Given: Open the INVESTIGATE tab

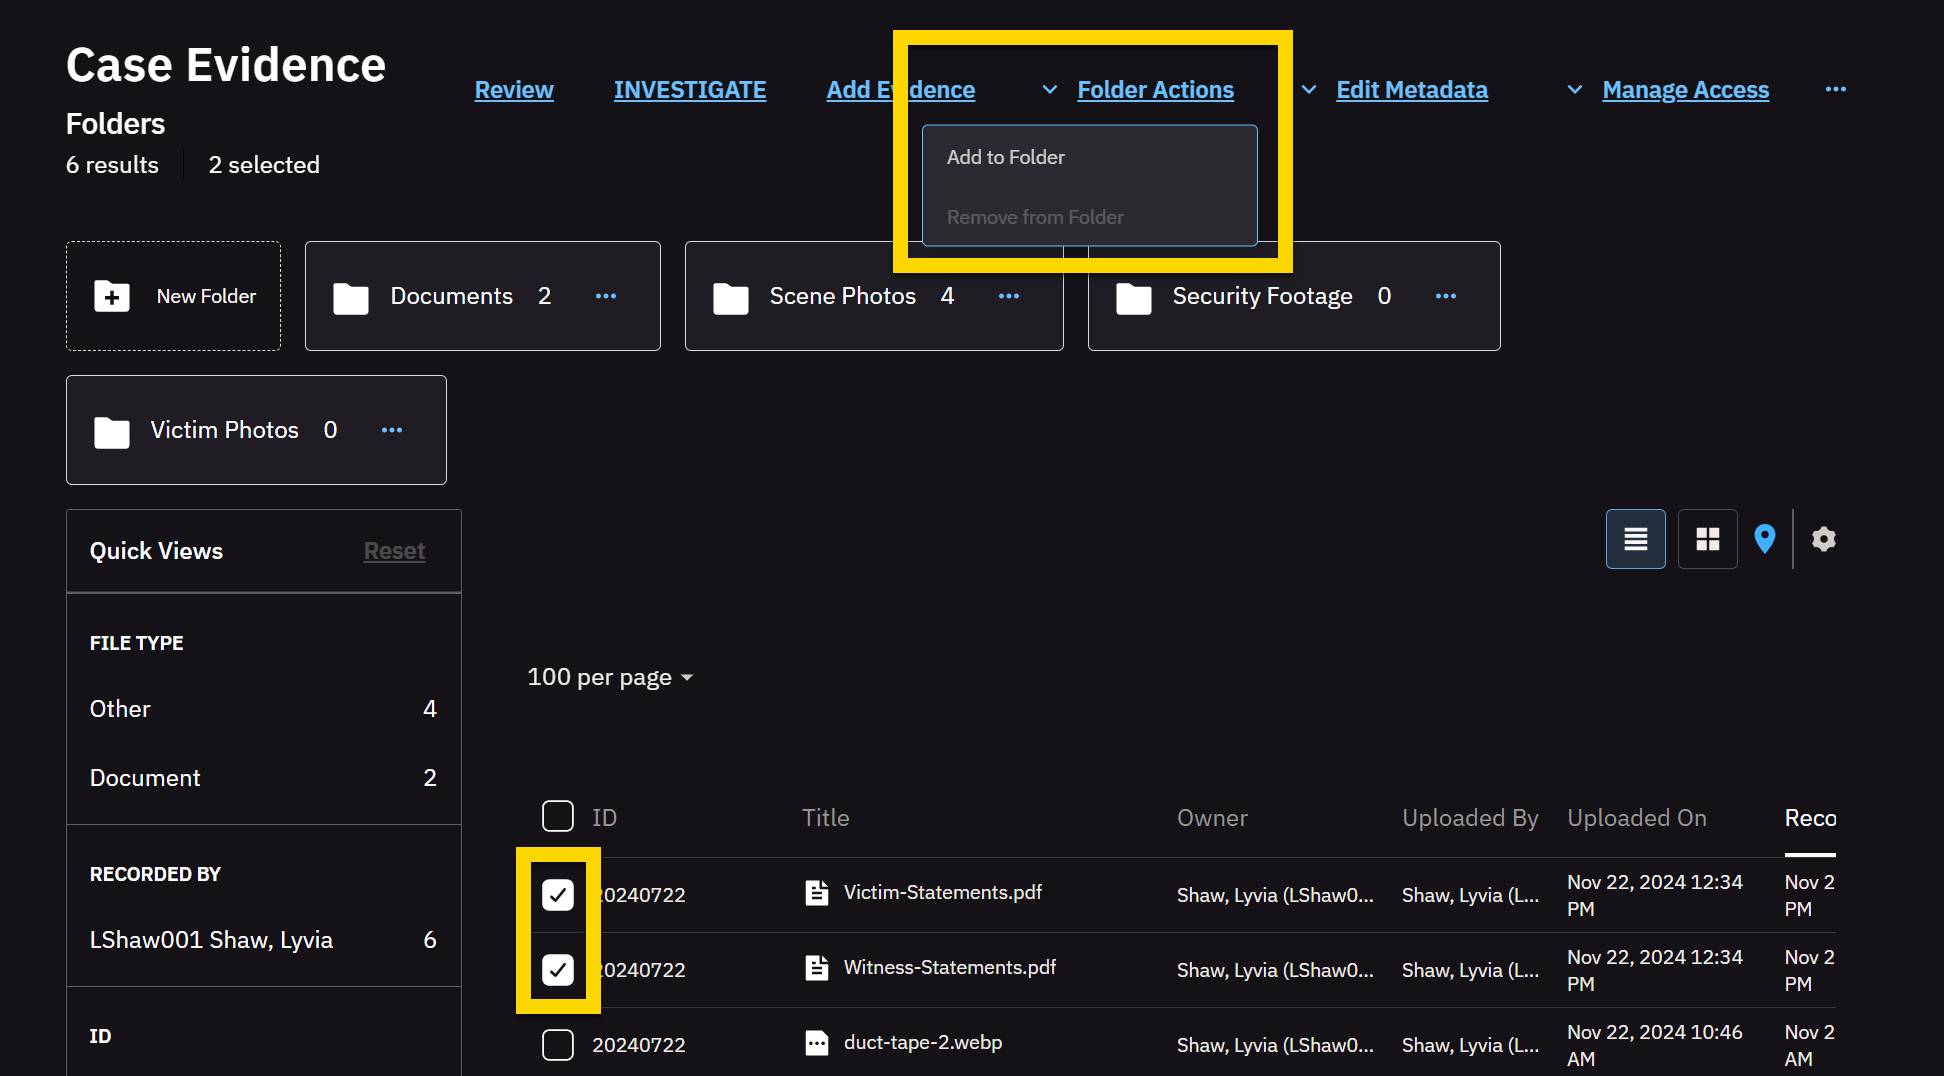Looking at the screenshot, I should pos(689,90).
